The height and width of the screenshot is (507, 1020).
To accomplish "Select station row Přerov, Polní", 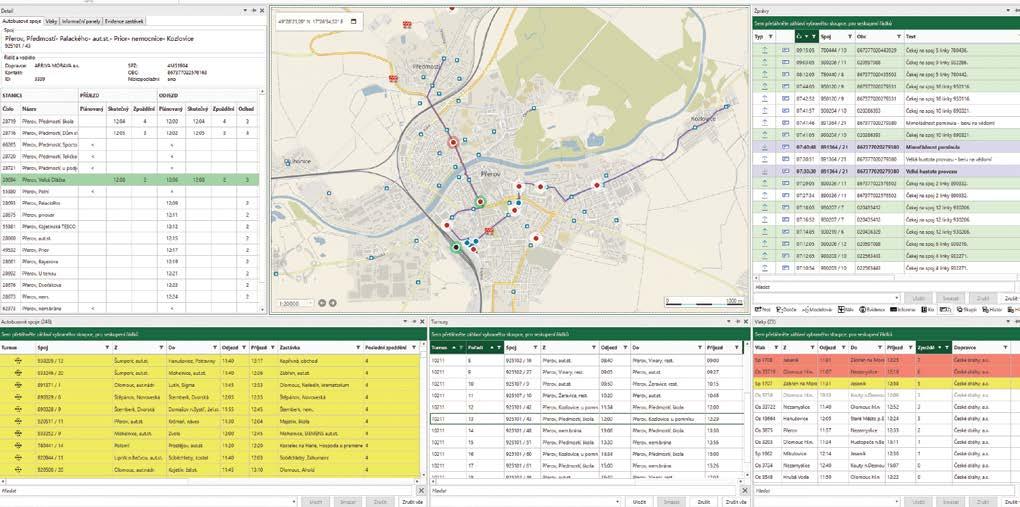I will [129, 191].
